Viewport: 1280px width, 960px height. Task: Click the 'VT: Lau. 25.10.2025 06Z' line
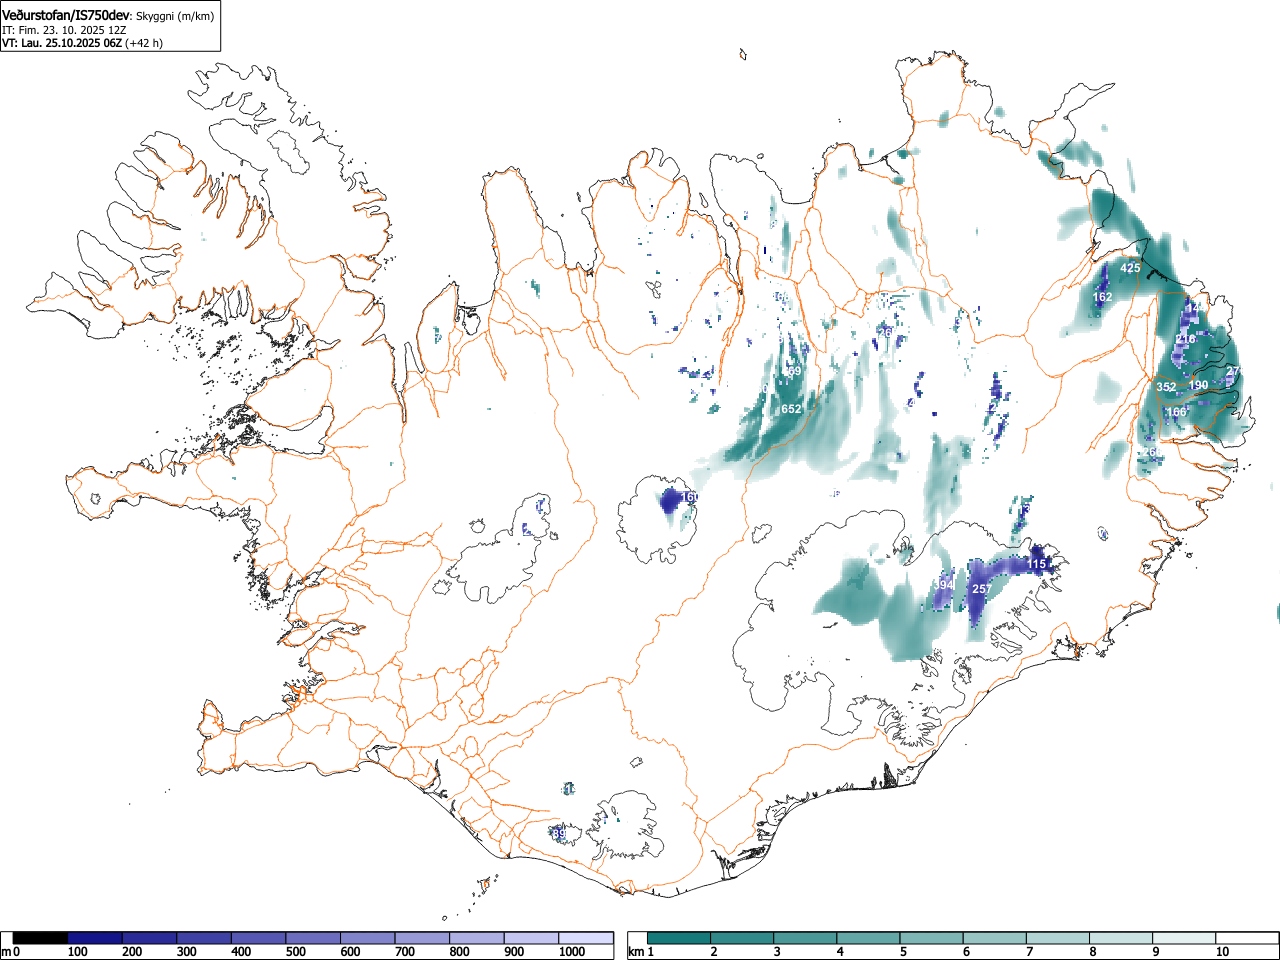pos(62,43)
